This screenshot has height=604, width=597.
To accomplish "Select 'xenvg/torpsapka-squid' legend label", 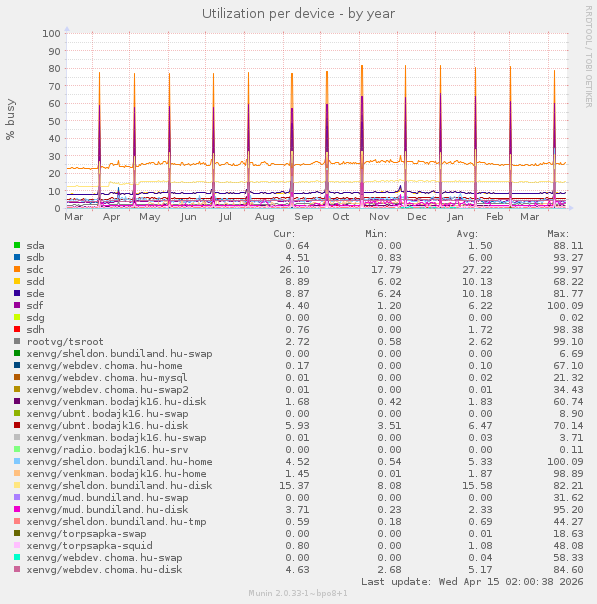I will click(x=89, y=546).
